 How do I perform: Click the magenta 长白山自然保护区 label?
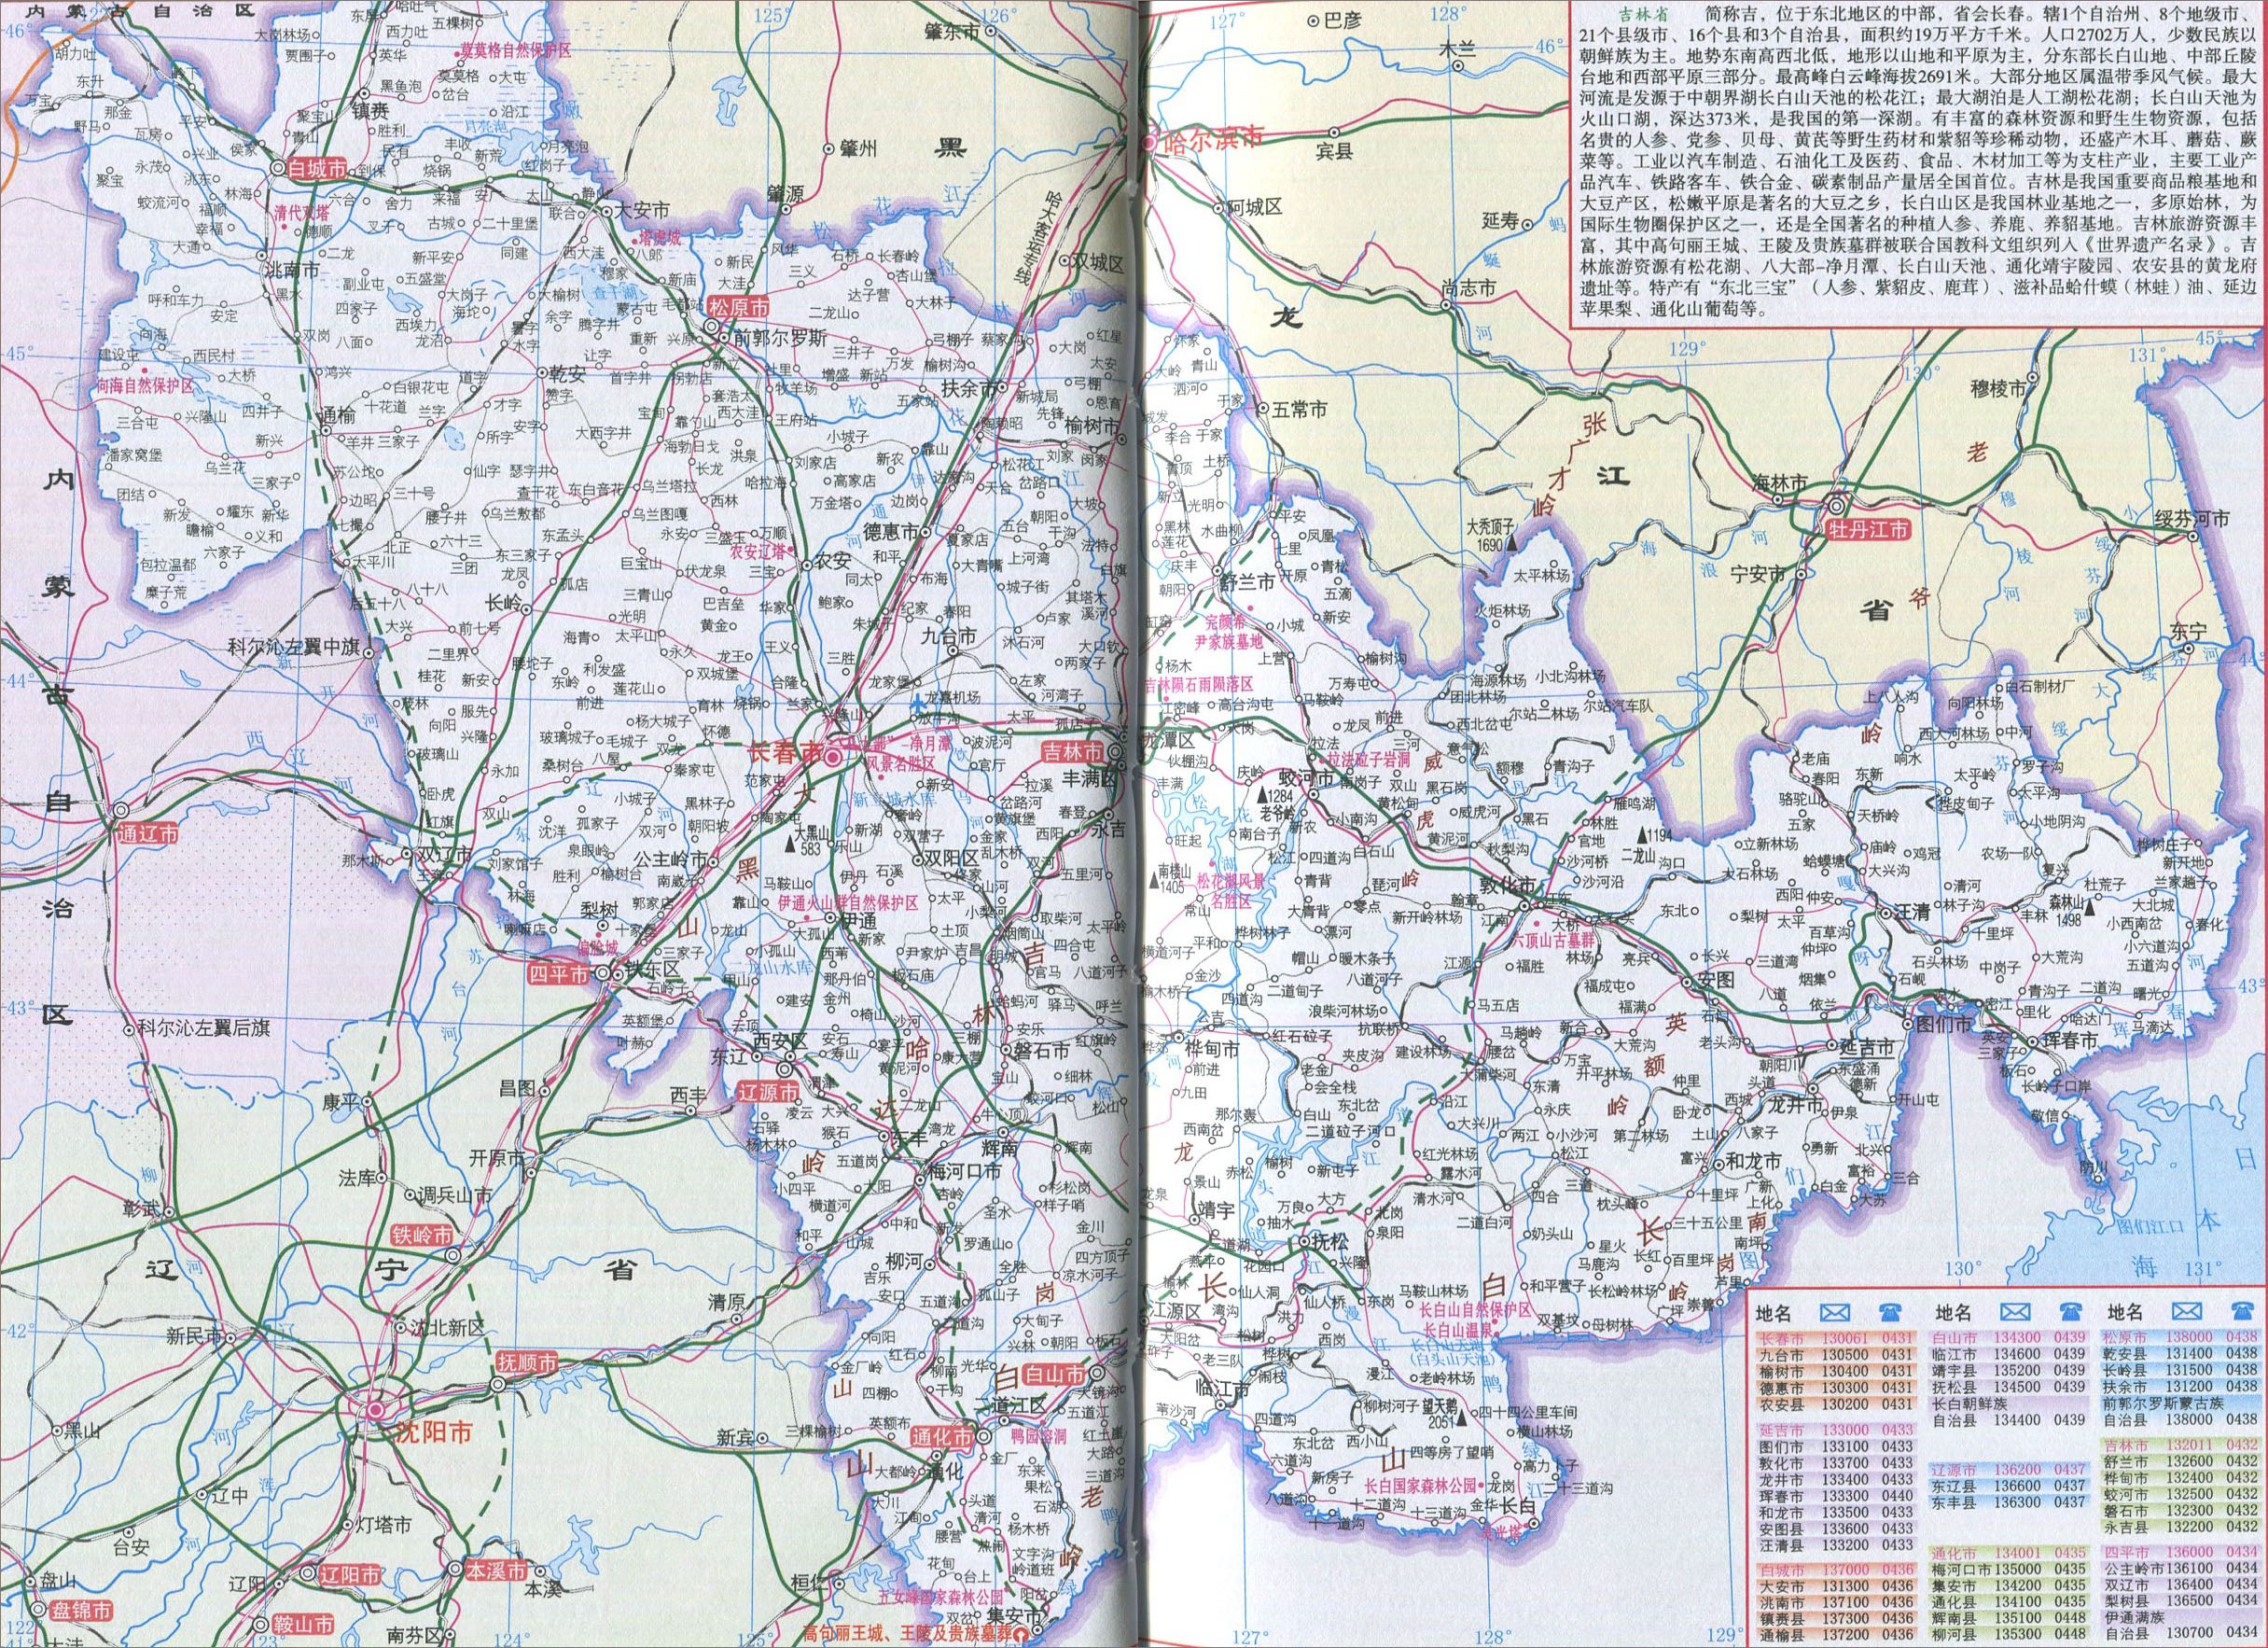(1475, 1308)
